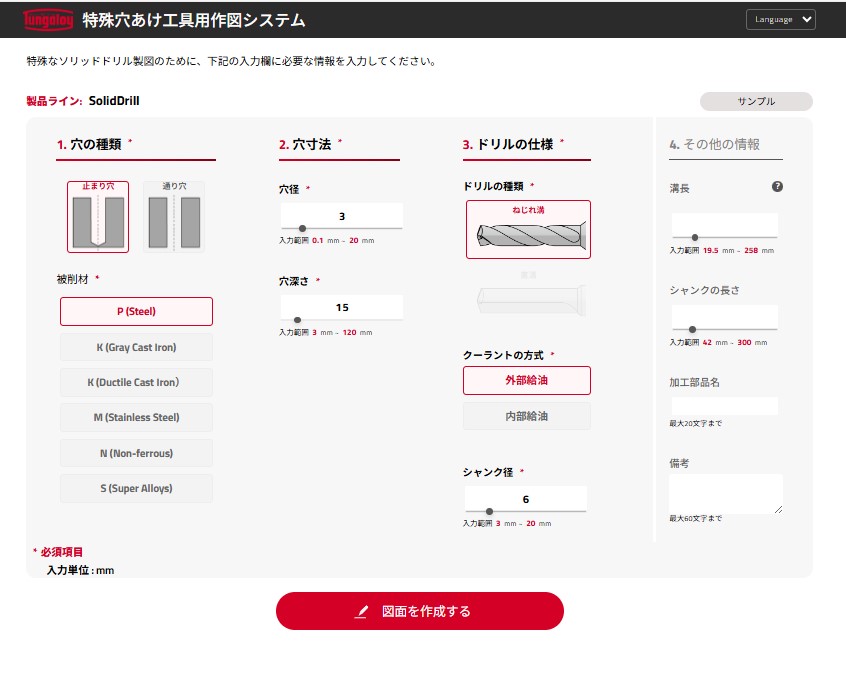Choose the straight flute drill image
Viewport: 846px width, 697px height.
(x=527, y=295)
